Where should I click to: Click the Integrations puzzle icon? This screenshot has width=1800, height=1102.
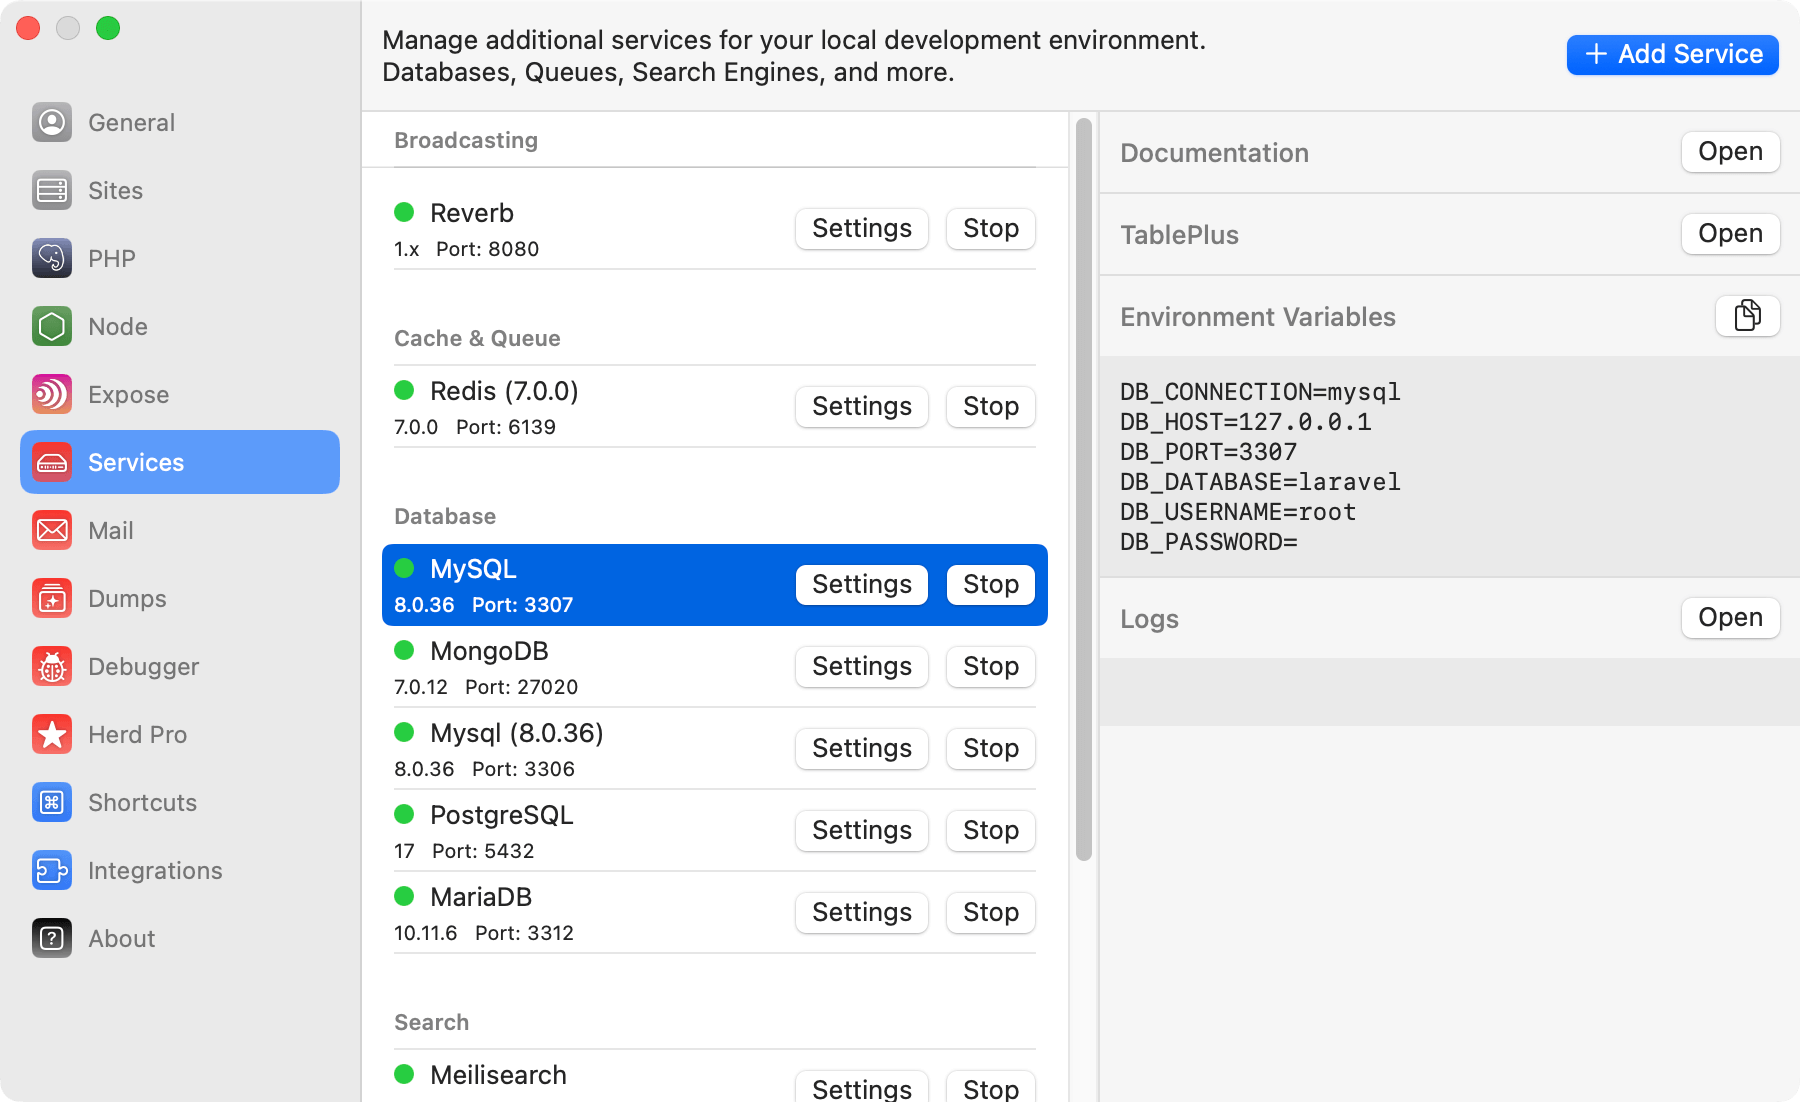point(52,870)
